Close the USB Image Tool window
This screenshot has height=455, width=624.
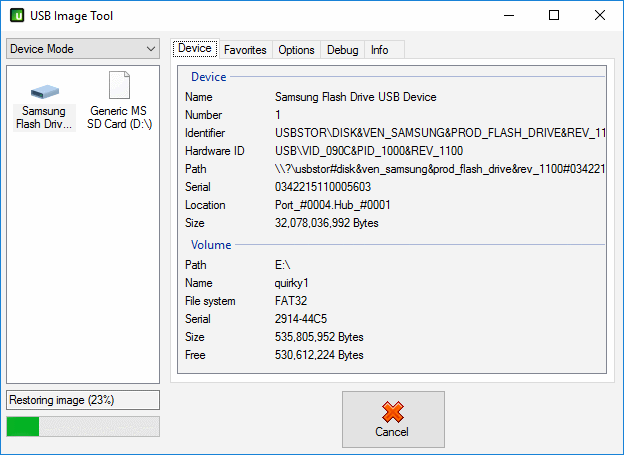click(x=600, y=16)
